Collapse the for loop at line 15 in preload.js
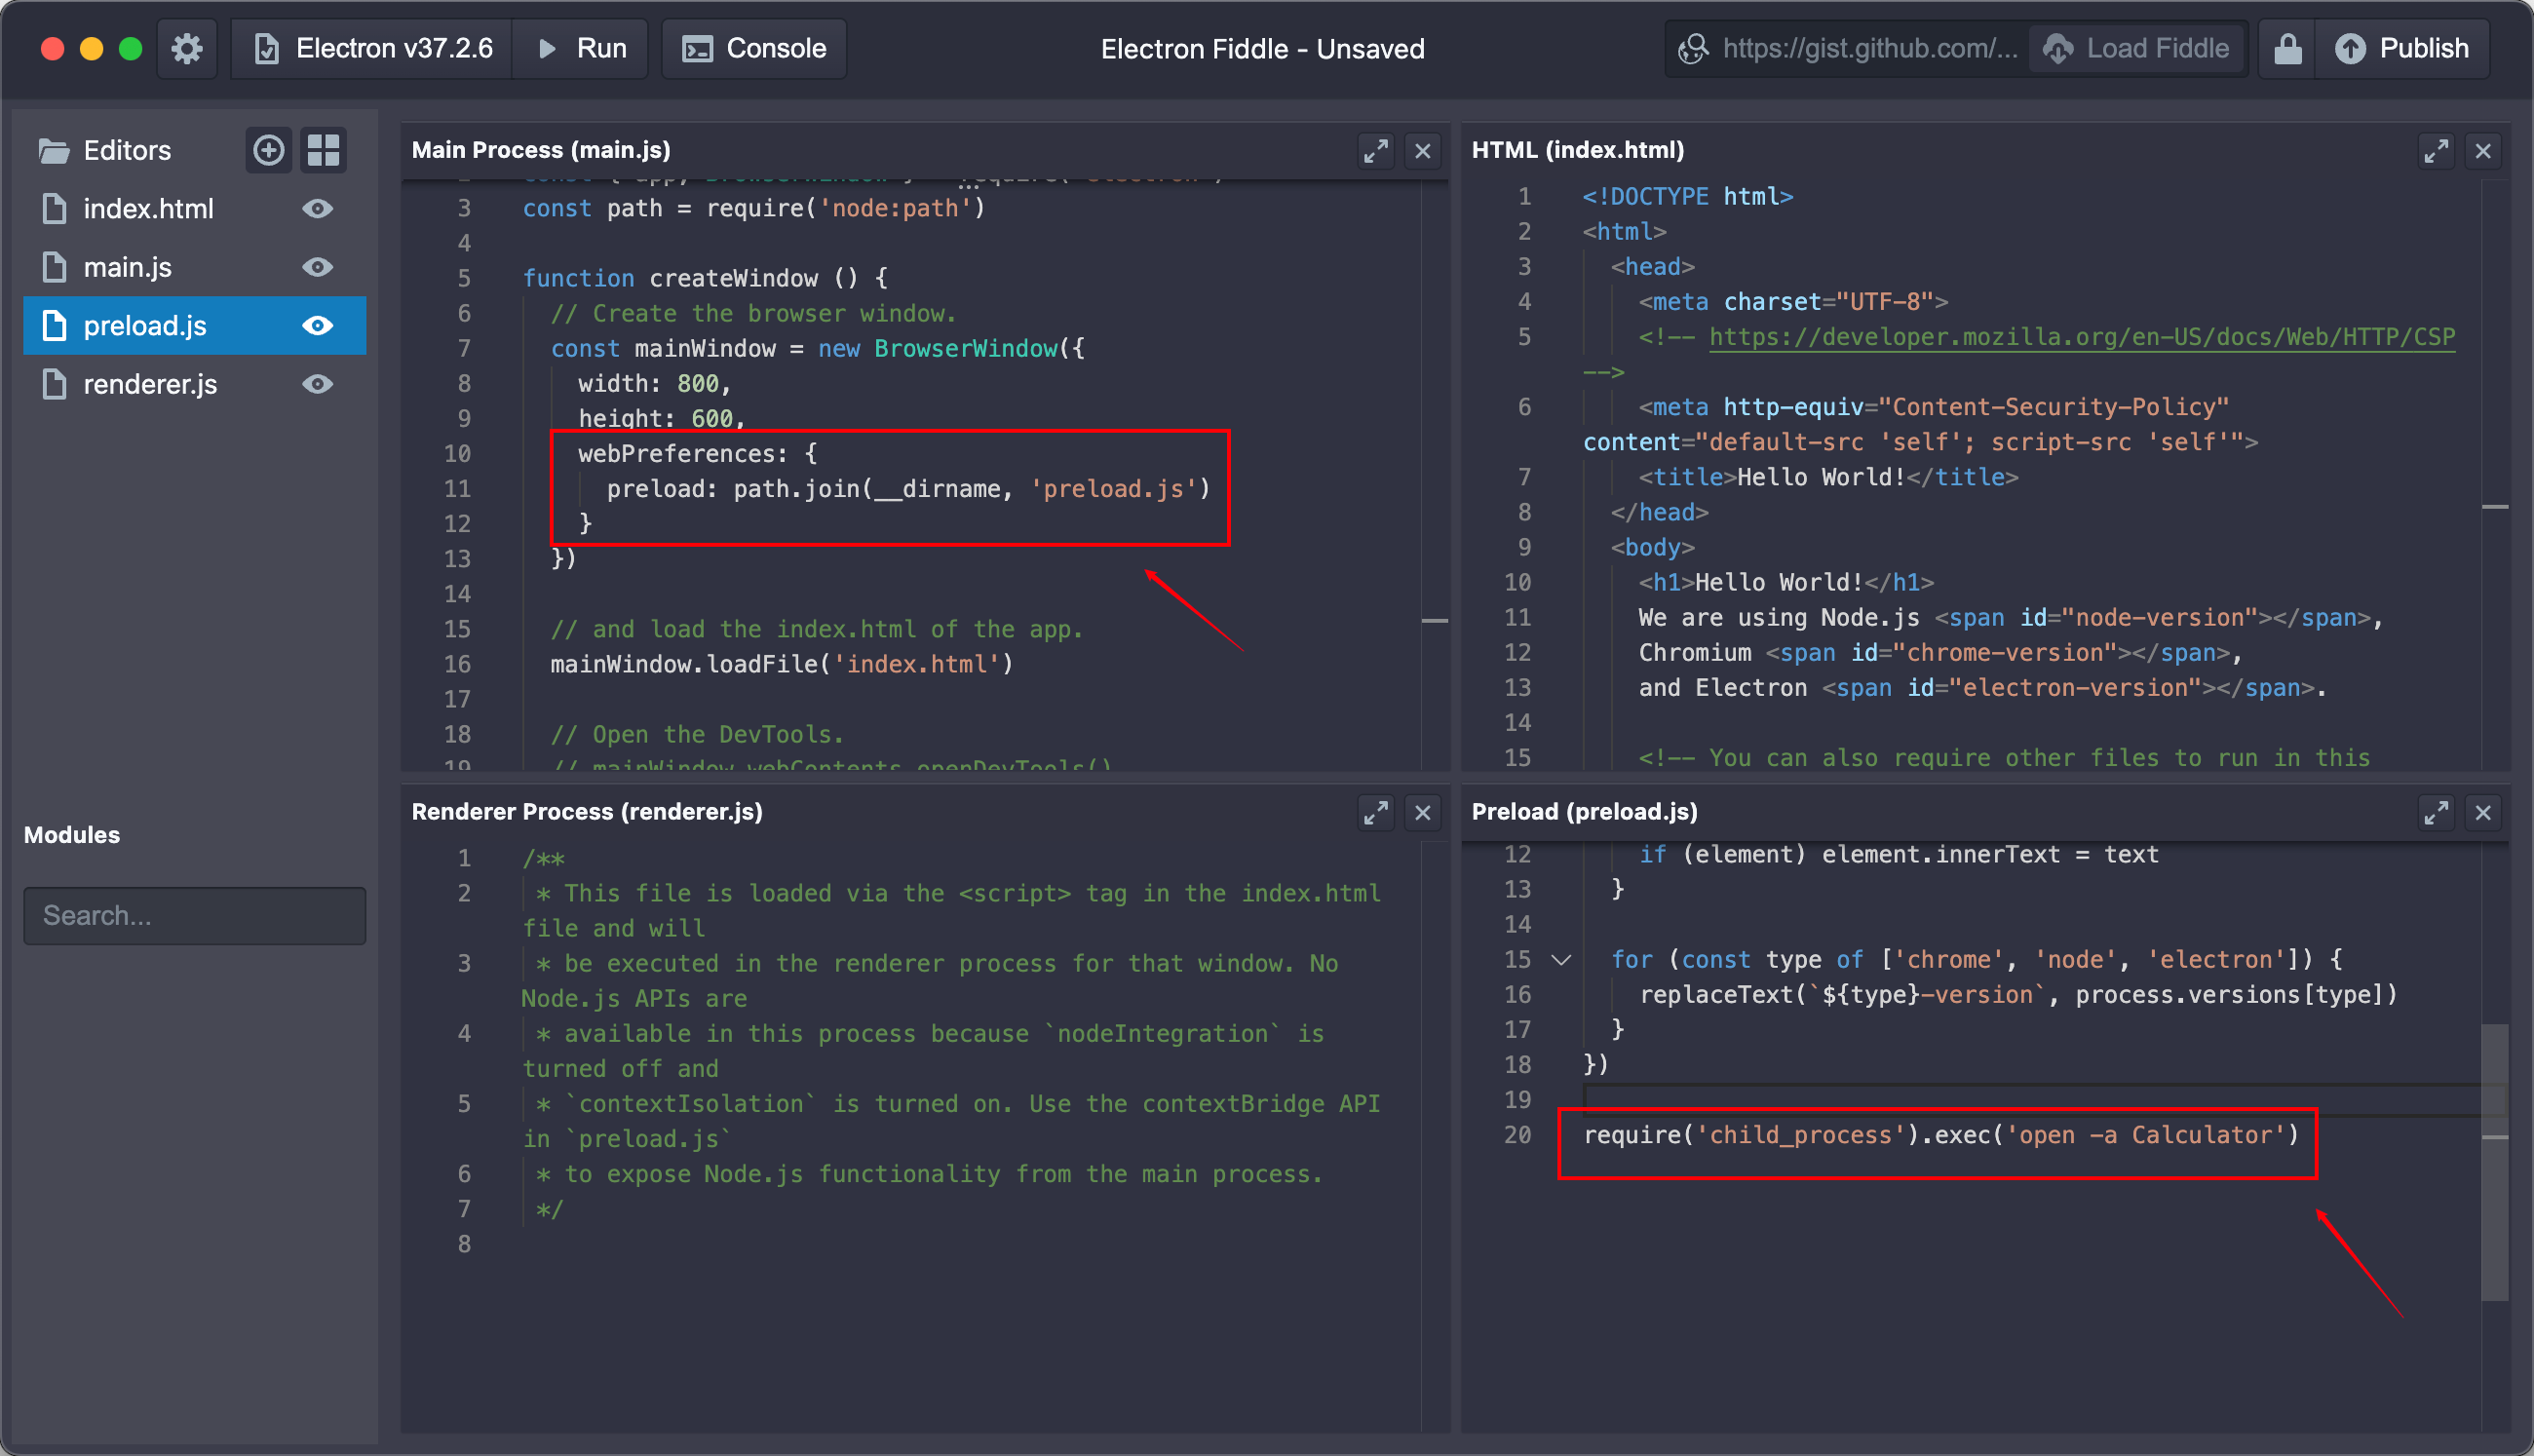The width and height of the screenshot is (2534, 1456). (1561, 960)
